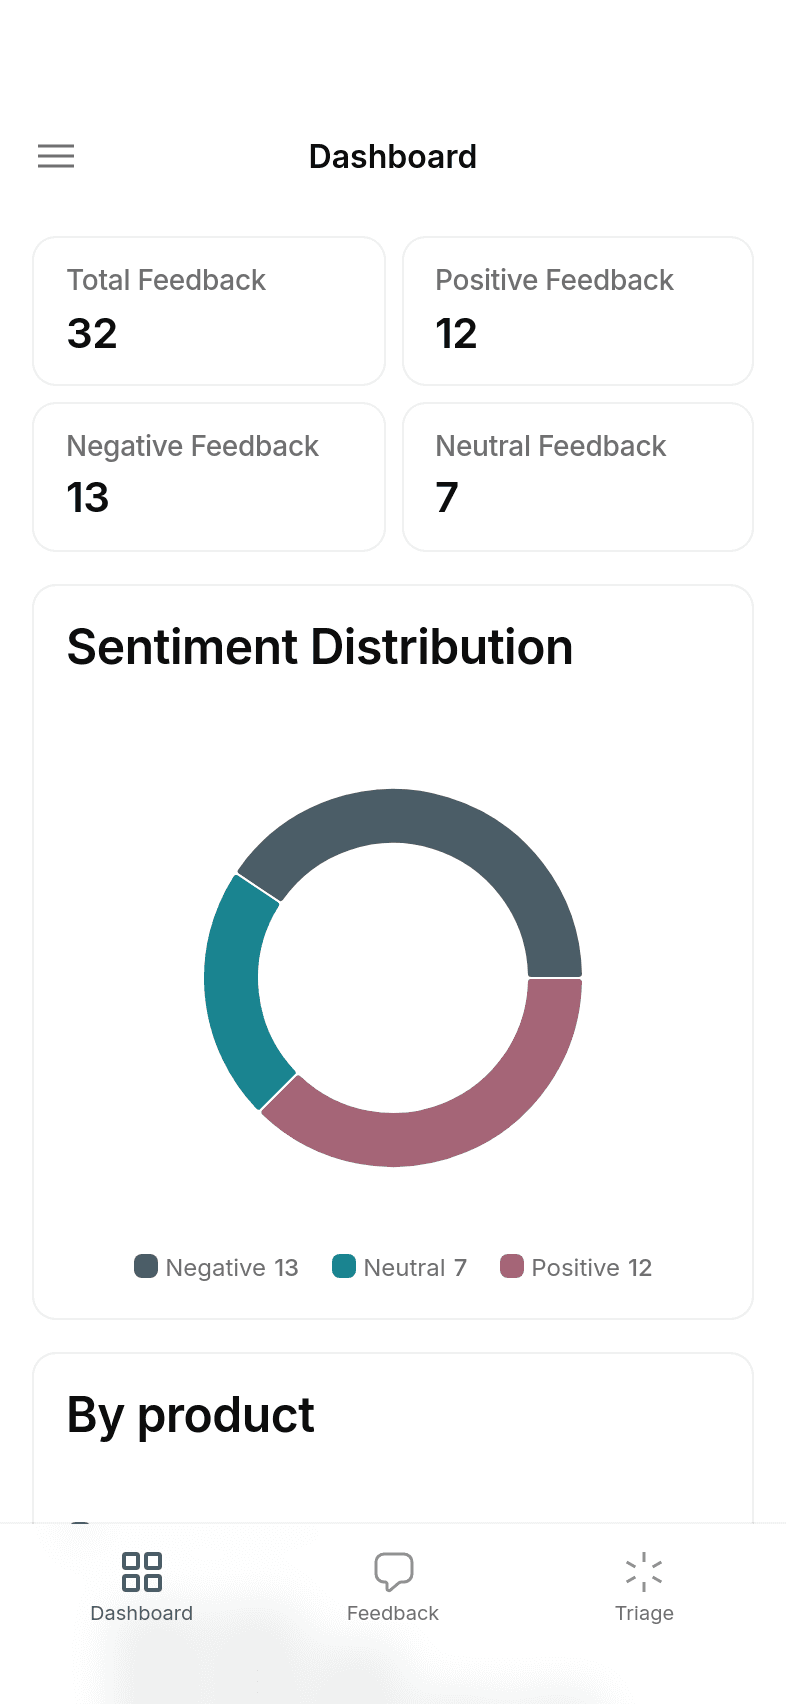Click the teal Neutral donut segment
This screenshot has width=786, height=1704.
point(237,990)
